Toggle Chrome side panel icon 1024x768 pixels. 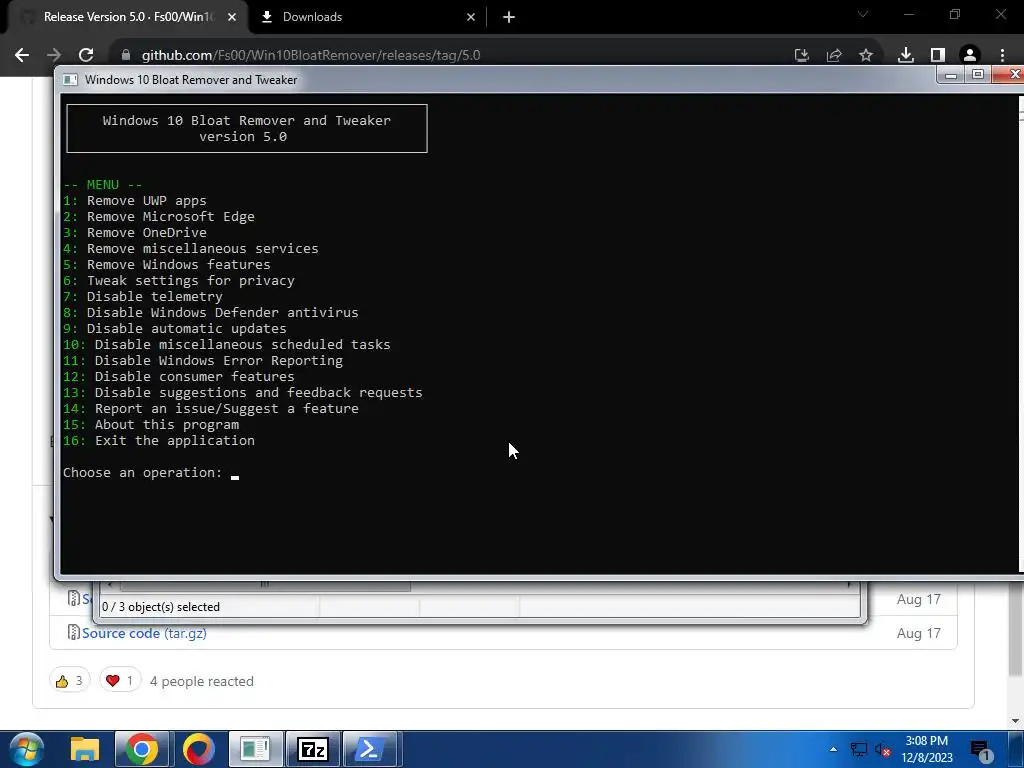938,56
